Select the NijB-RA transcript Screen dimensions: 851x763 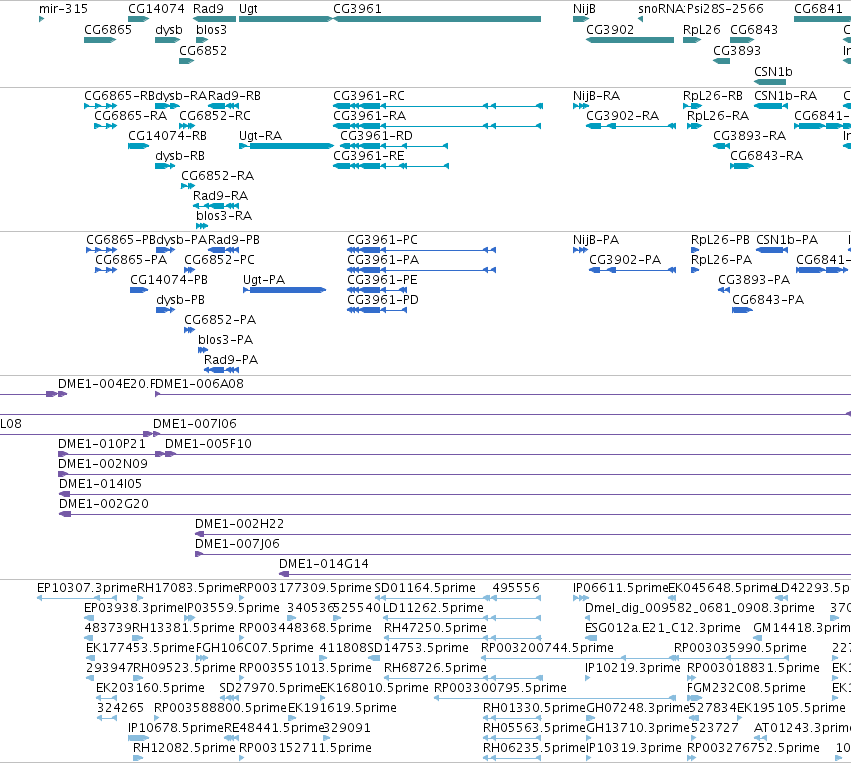click(581, 106)
